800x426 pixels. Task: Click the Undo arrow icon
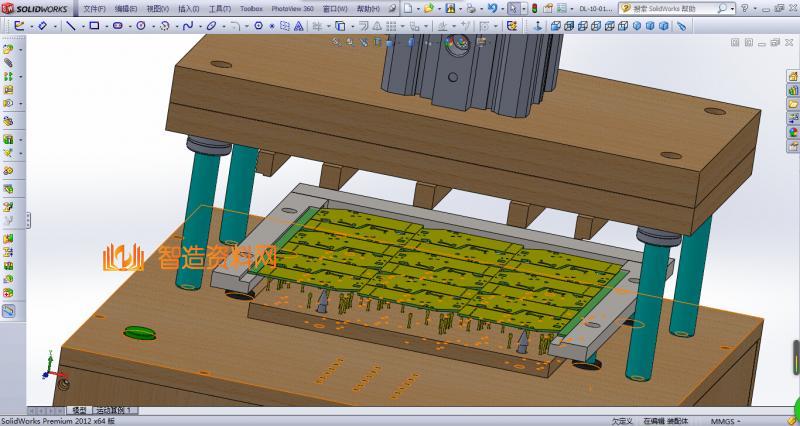[491, 8]
